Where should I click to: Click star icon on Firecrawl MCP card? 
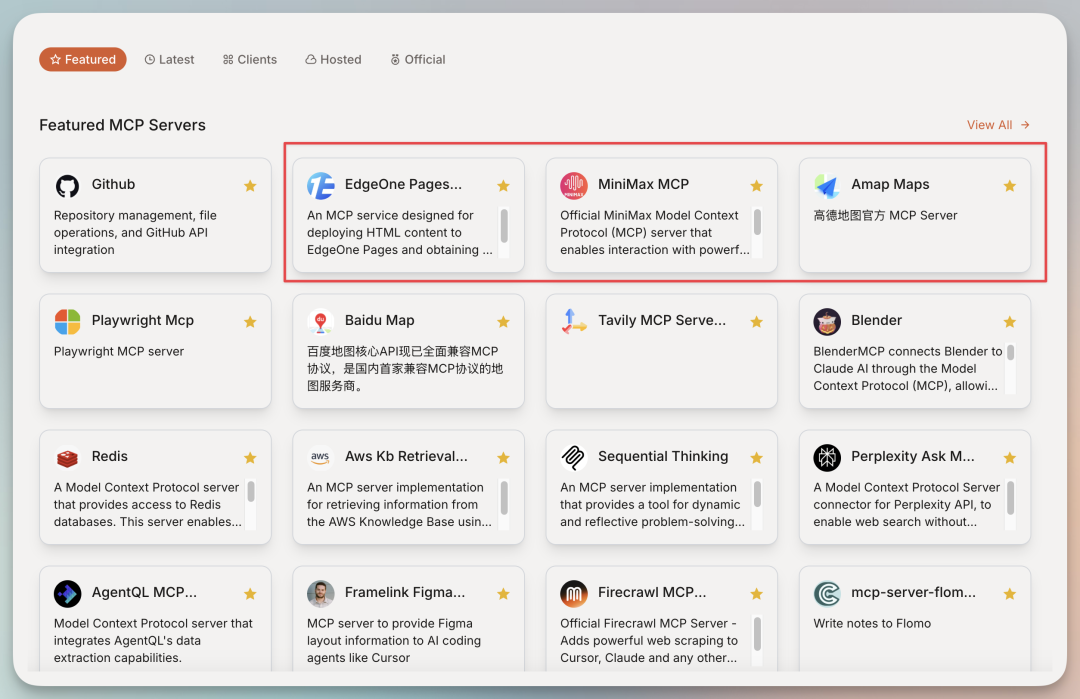point(756,594)
